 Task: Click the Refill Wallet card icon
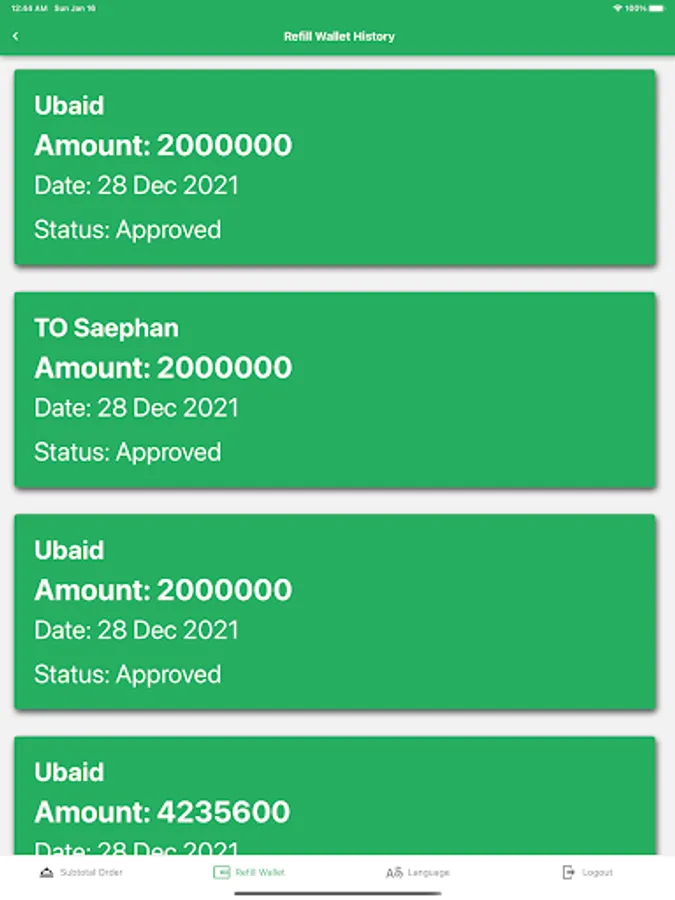(x=222, y=872)
